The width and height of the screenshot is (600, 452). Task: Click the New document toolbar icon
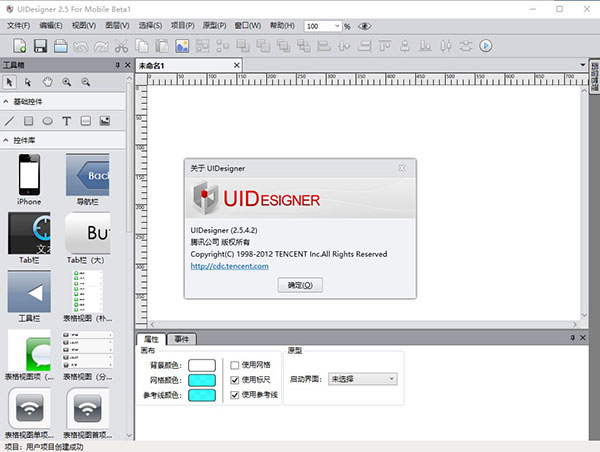tap(20, 46)
